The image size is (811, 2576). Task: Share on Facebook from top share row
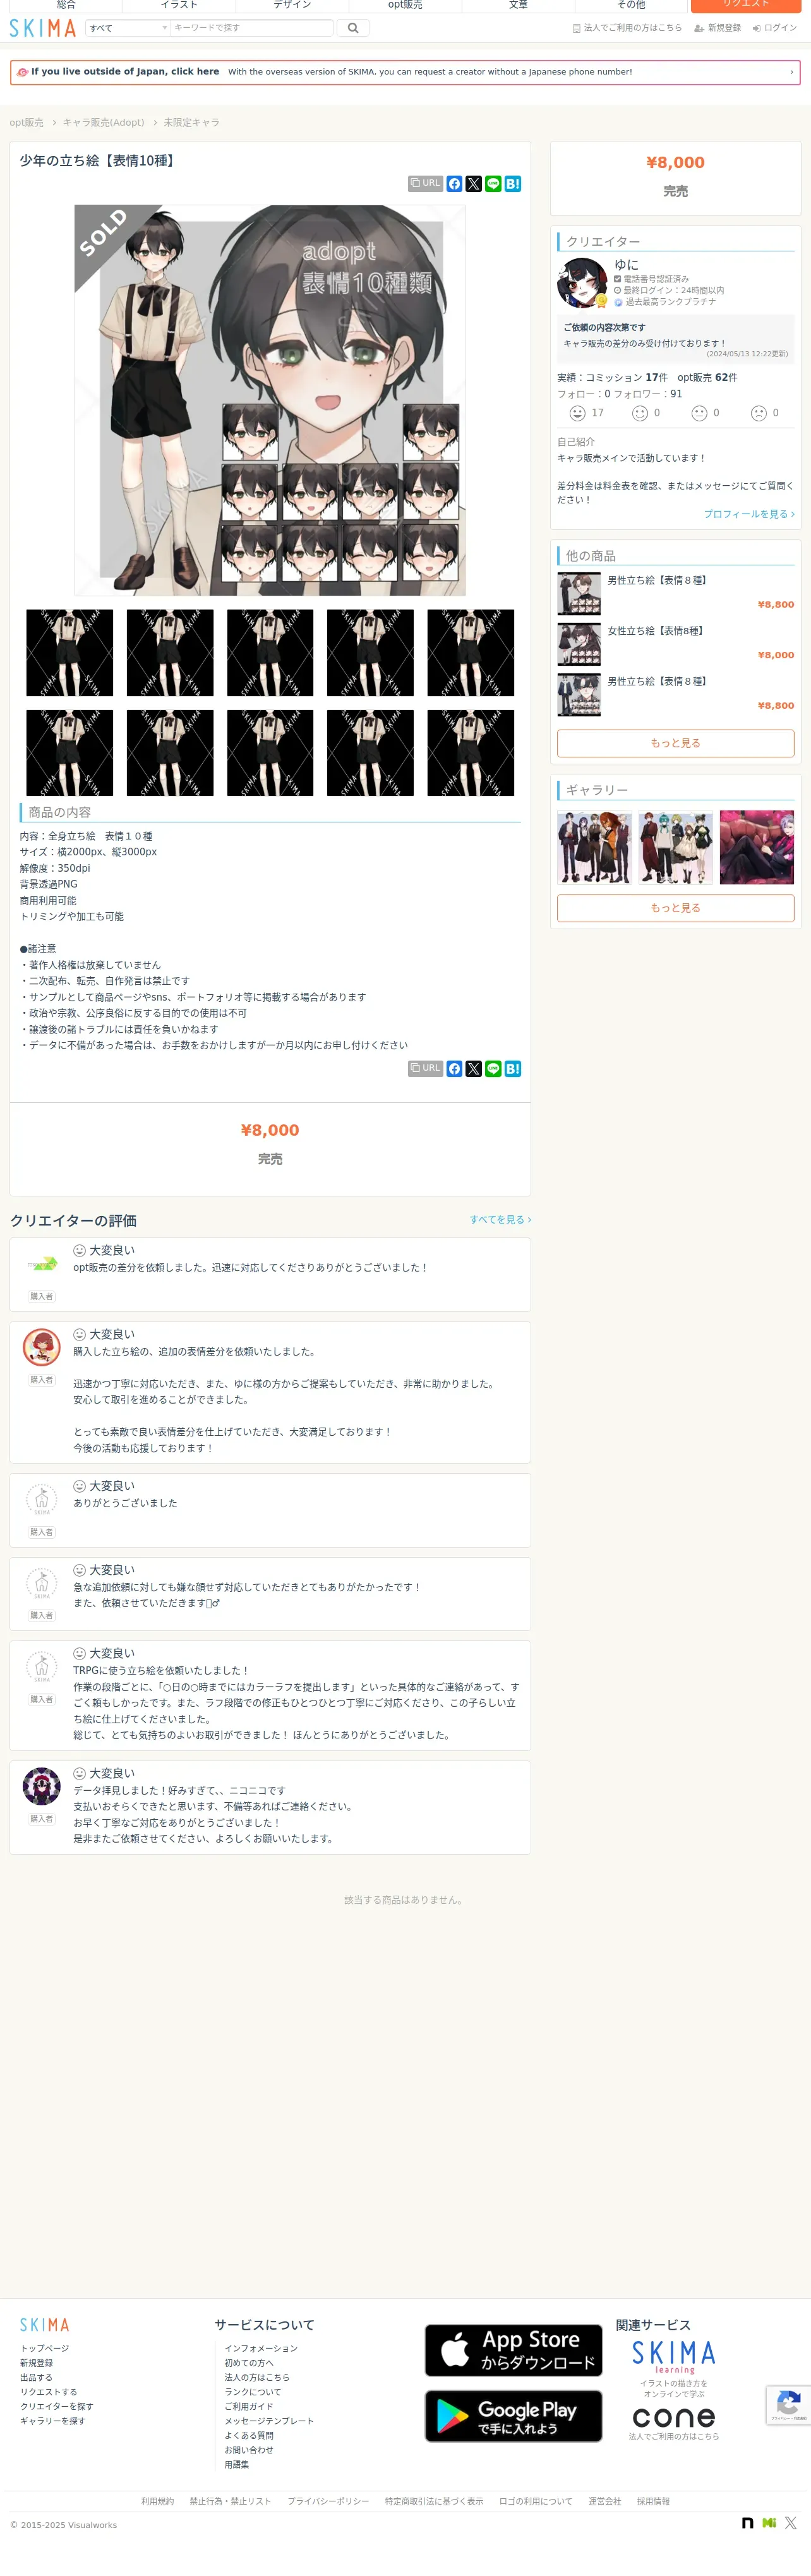454,184
